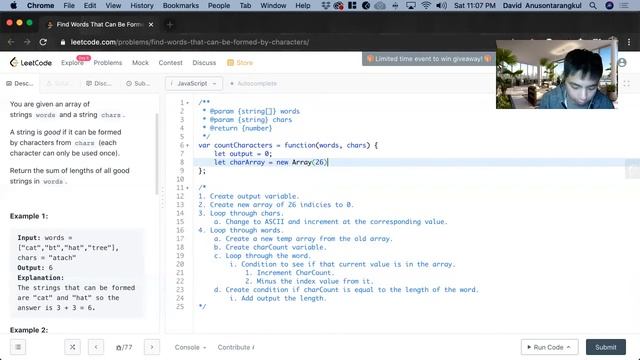Image resolution: width=640 pixels, height=360 pixels.
Task: Open the Window menu
Action: click(273, 5)
